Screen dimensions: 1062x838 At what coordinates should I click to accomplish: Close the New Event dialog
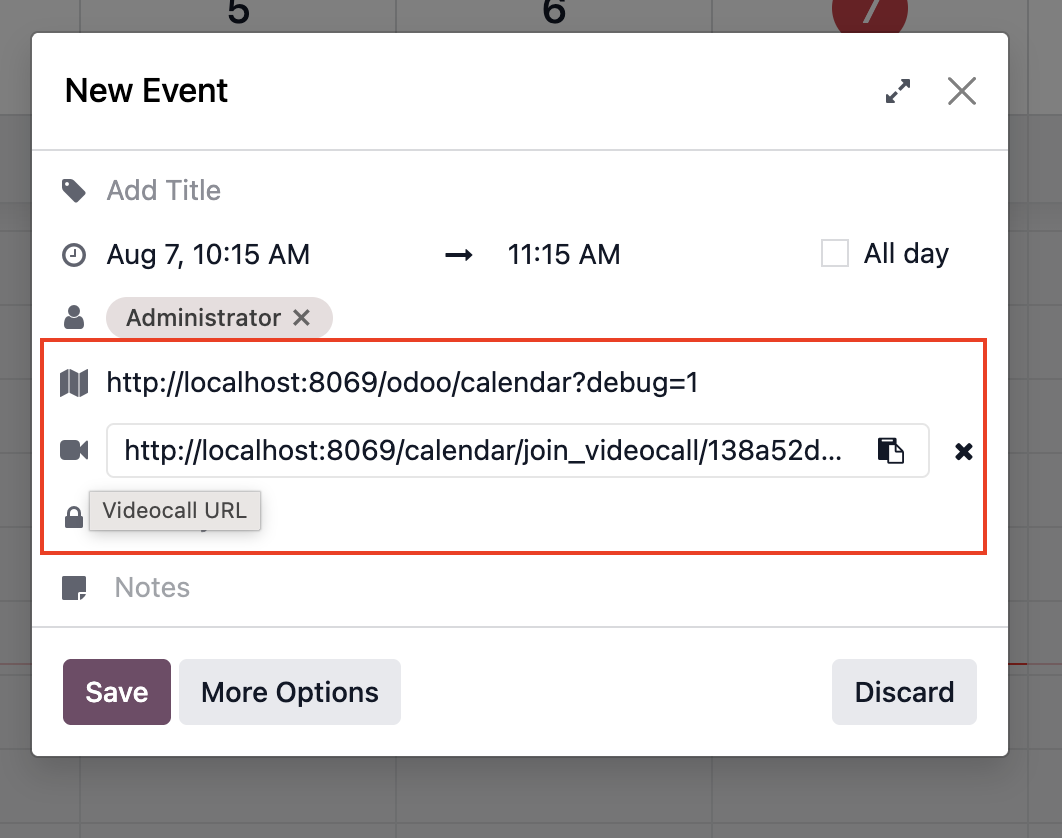(x=962, y=91)
